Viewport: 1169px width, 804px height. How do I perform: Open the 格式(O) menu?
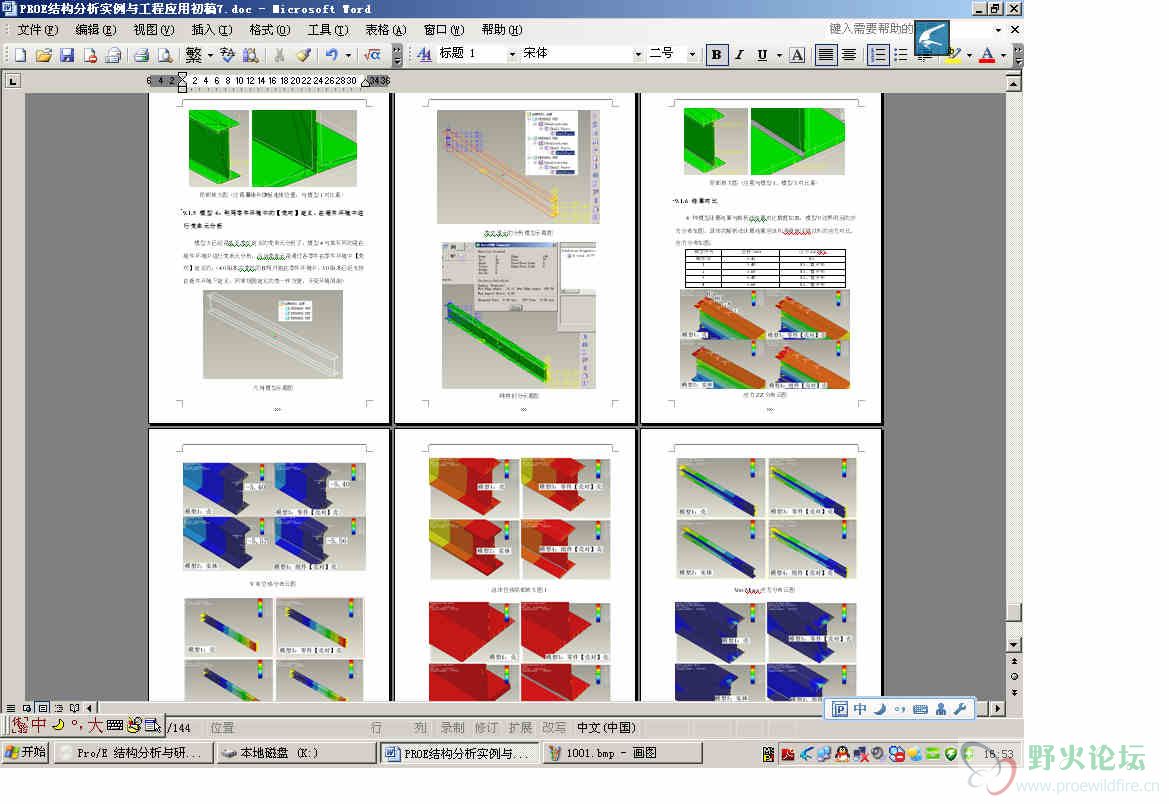pos(270,30)
